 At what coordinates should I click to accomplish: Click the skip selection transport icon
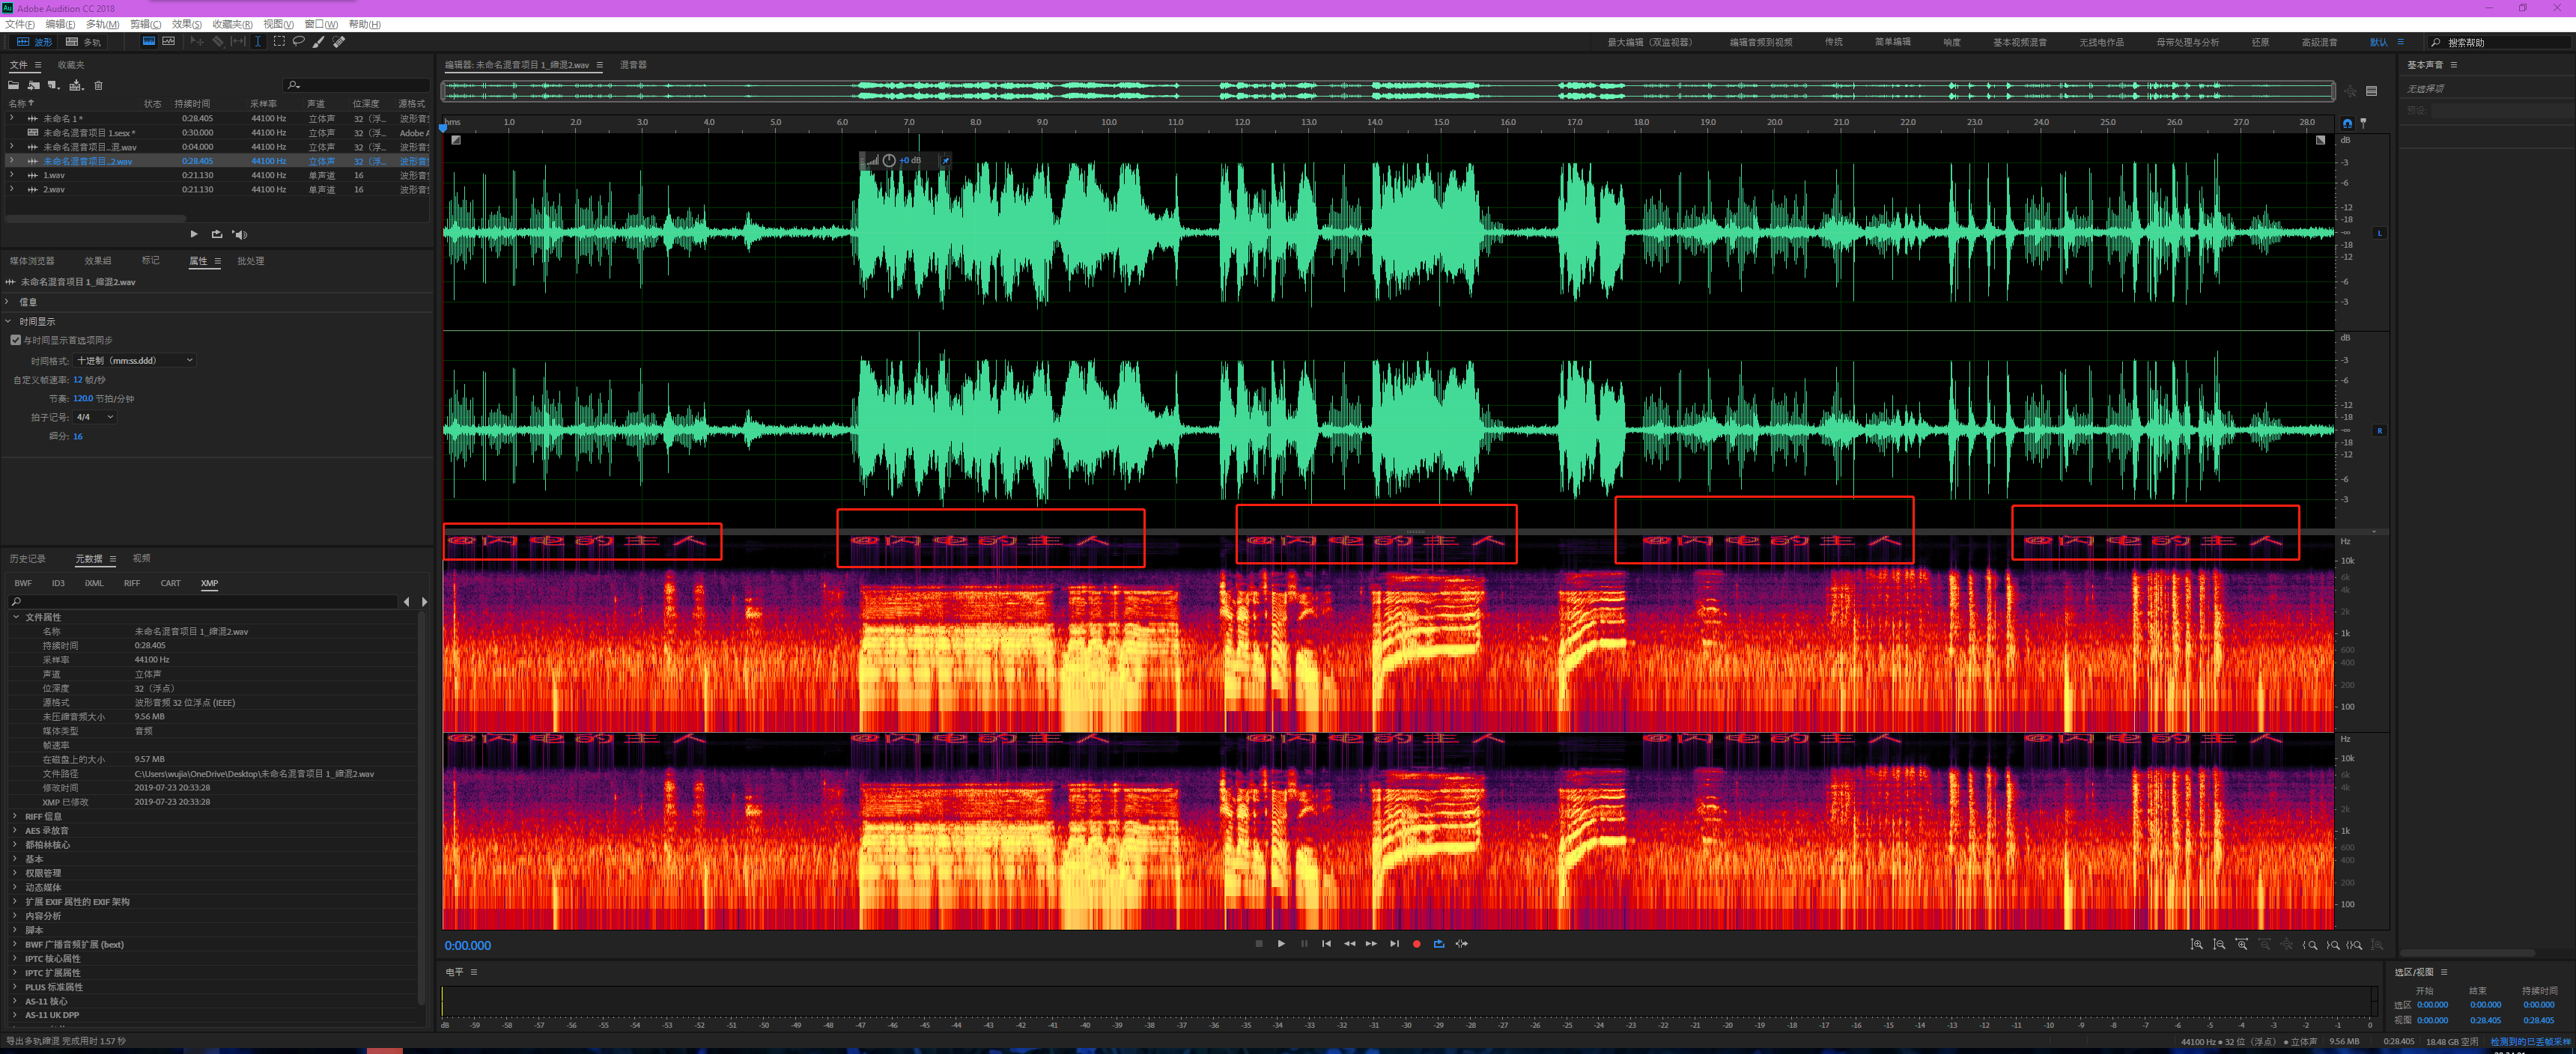pos(1462,944)
